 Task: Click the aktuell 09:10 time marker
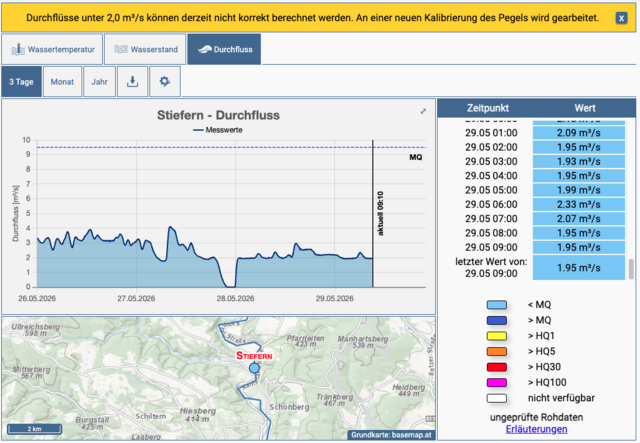380,213
